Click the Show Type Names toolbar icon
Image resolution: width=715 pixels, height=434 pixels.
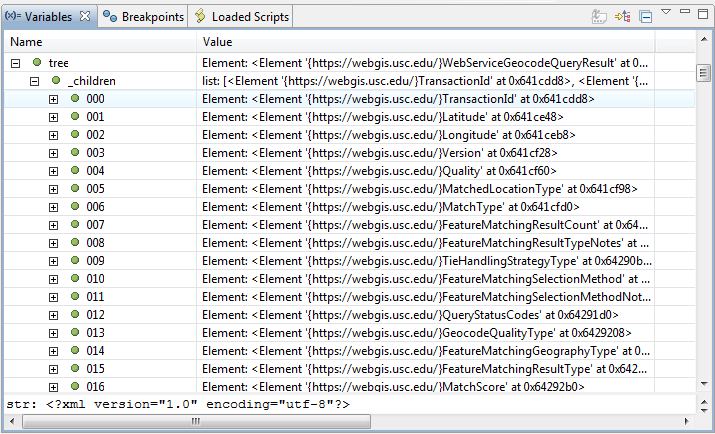pos(599,17)
